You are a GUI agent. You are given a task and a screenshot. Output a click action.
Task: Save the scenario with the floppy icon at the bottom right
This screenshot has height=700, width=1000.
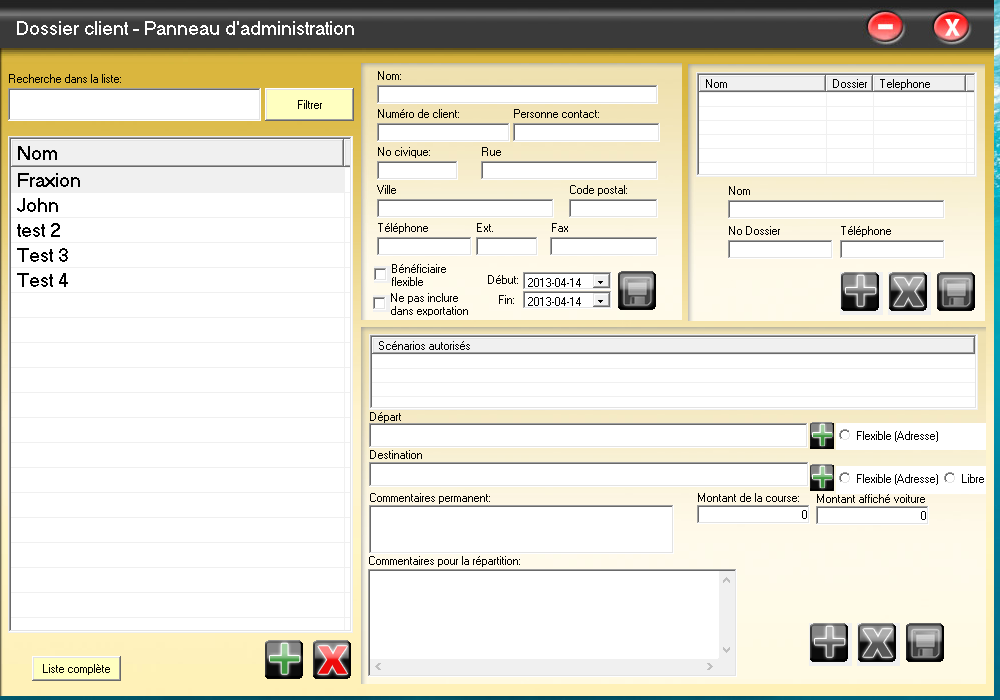[x=925, y=643]
